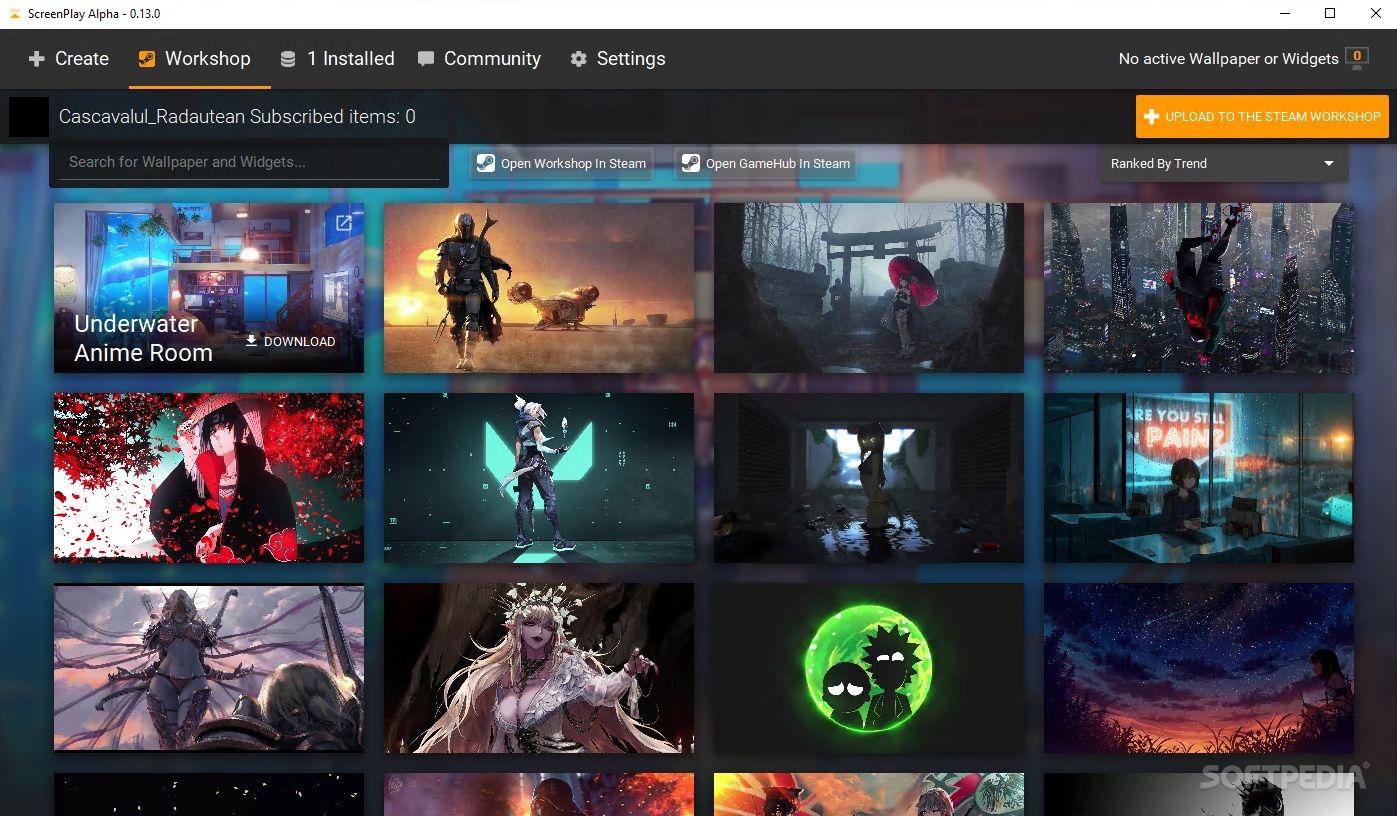Select the grey-skinned archer fantasy wallpaper

click(x=209, y=668)
